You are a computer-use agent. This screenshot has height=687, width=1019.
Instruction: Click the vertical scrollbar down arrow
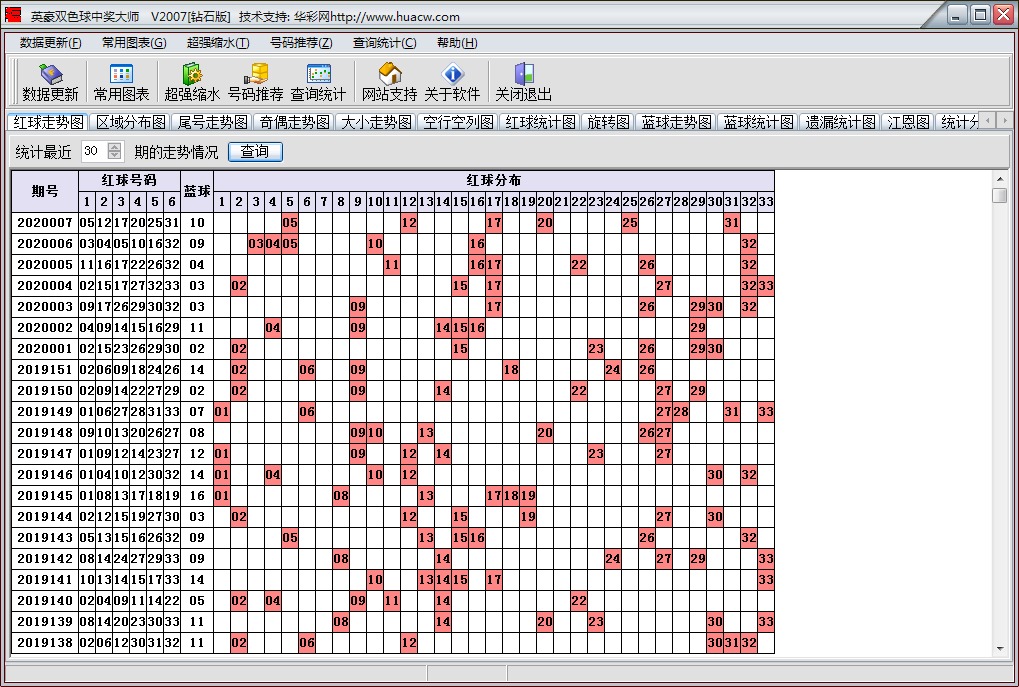[x=999, y=649]
